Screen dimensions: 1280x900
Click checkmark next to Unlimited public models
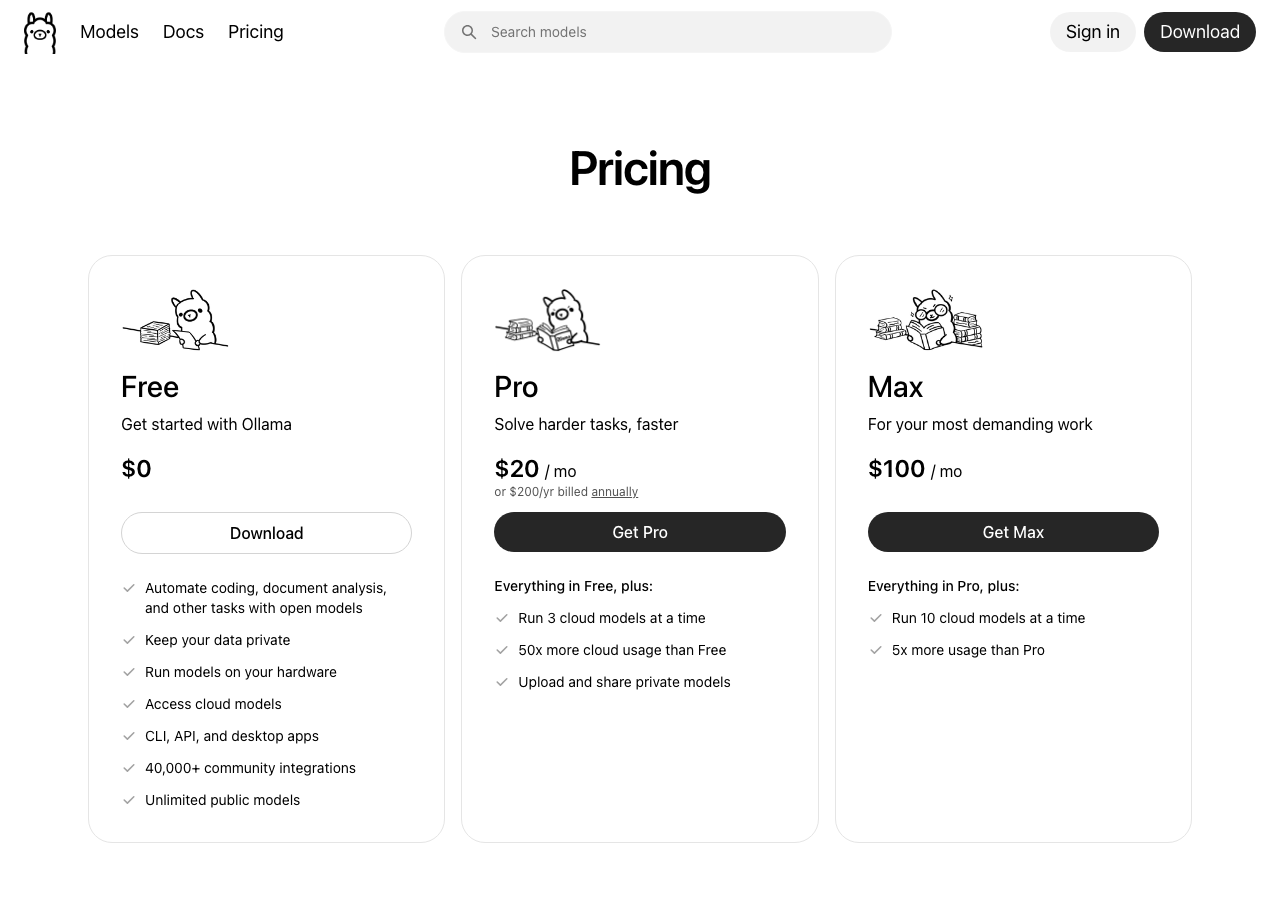click(x=129, y=800)
